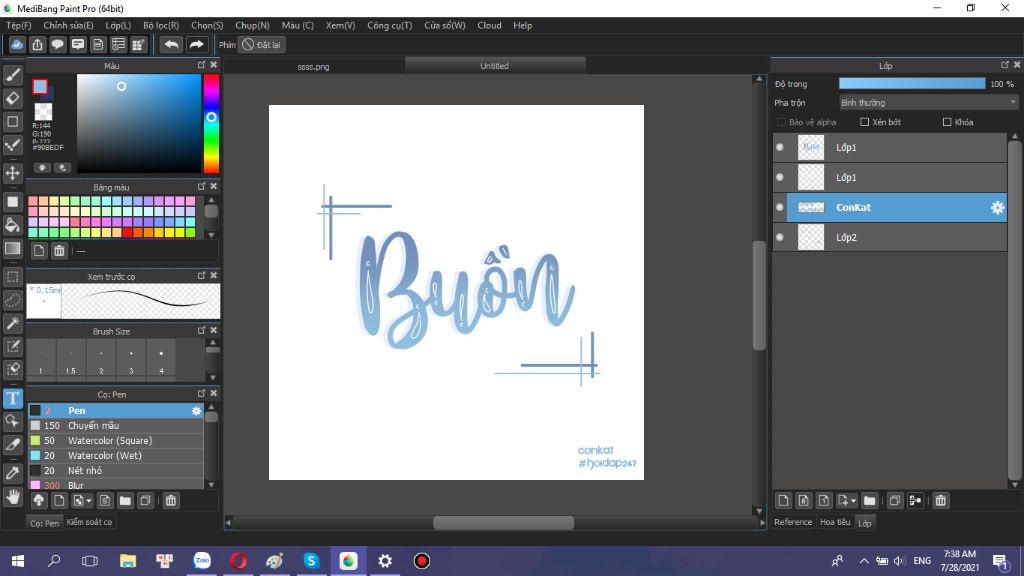Image resolution: width=1024 pixels, height=576 pixels.
Task: Select the Hand pan tool
Action: tap(13, 496)
